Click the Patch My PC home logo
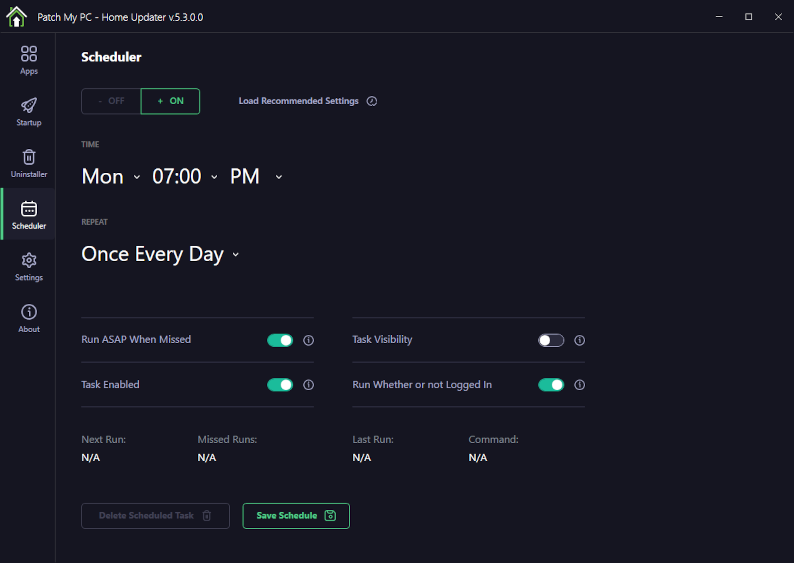 click(x=16, y=17)
